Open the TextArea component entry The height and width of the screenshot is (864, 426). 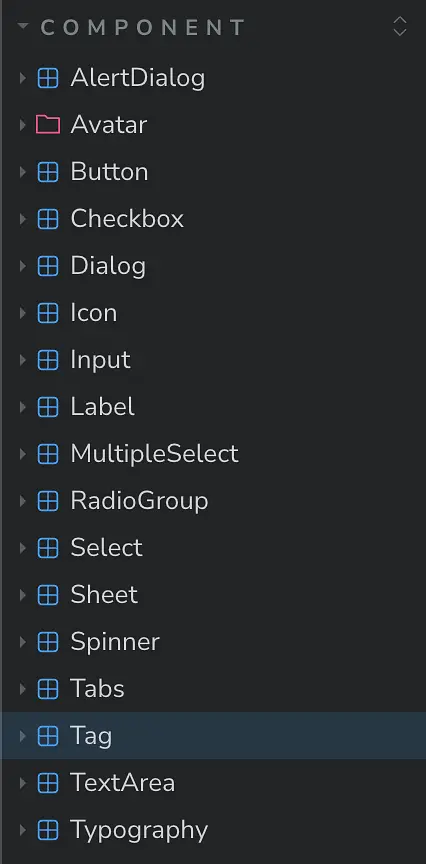pos(122,783)
